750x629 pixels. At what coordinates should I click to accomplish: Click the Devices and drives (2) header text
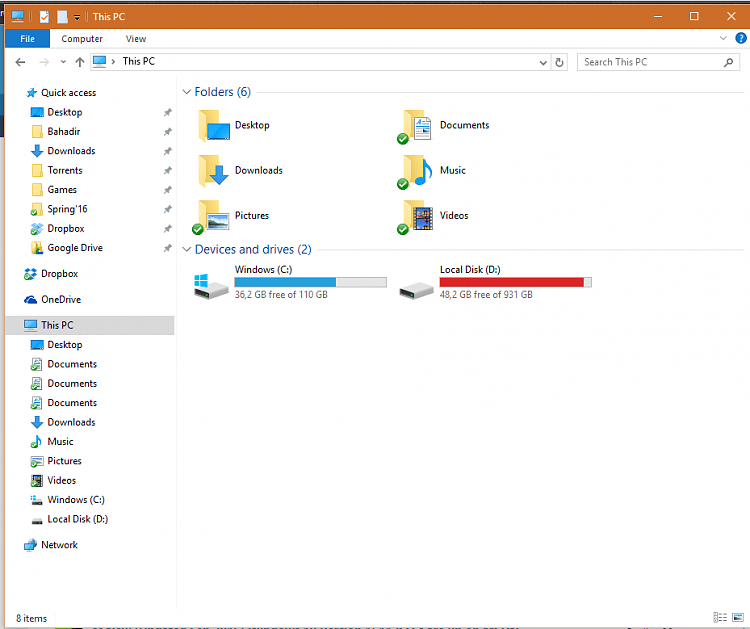(x=253, y=249)
